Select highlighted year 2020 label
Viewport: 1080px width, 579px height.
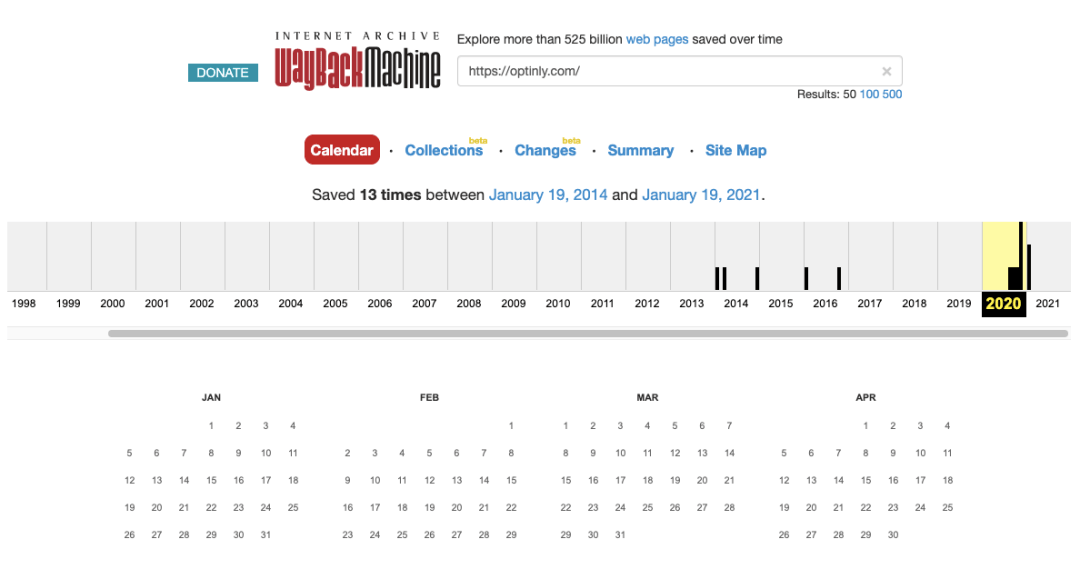pyautogui.click(x=1004, y=304)
